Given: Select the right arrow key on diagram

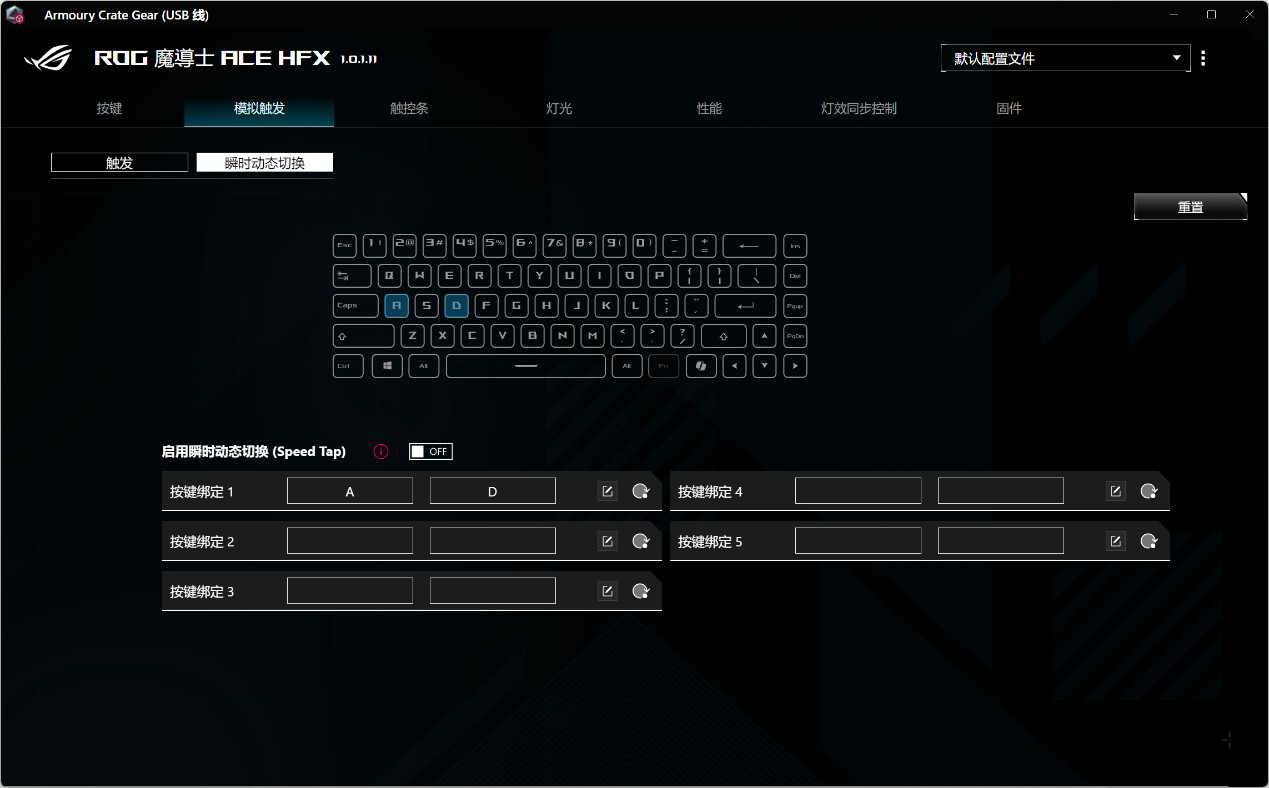Looking at the screenshot, I should (795, 366).
